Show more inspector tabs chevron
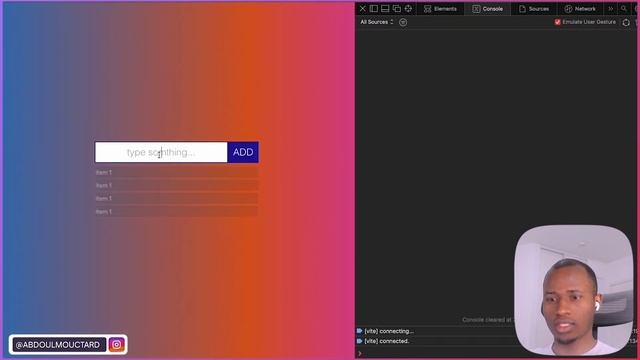640x360 pixels. (611, 9)
